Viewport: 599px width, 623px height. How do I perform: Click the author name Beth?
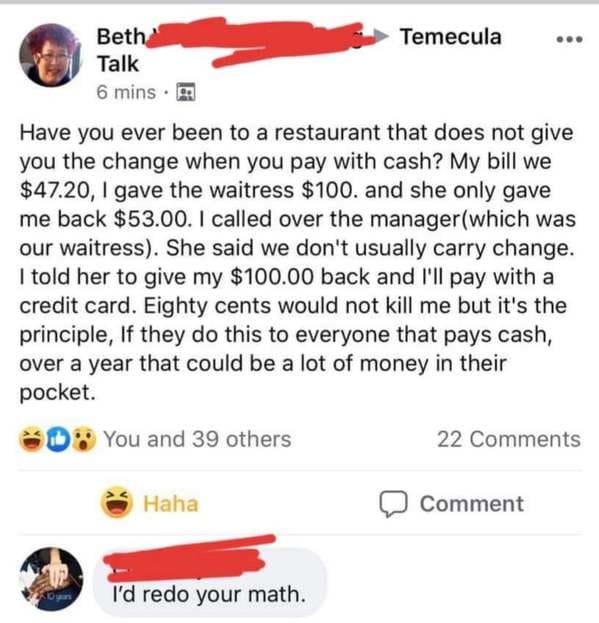pyautogui.click(x=122, y=37)
